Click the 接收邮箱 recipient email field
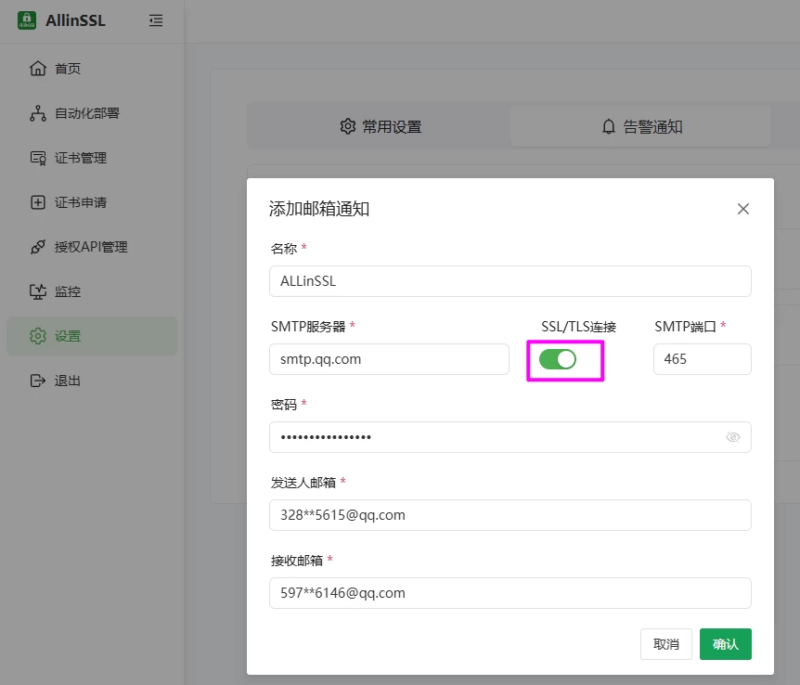The width and height of the screenshot is (800, 685). pos(510,593)
